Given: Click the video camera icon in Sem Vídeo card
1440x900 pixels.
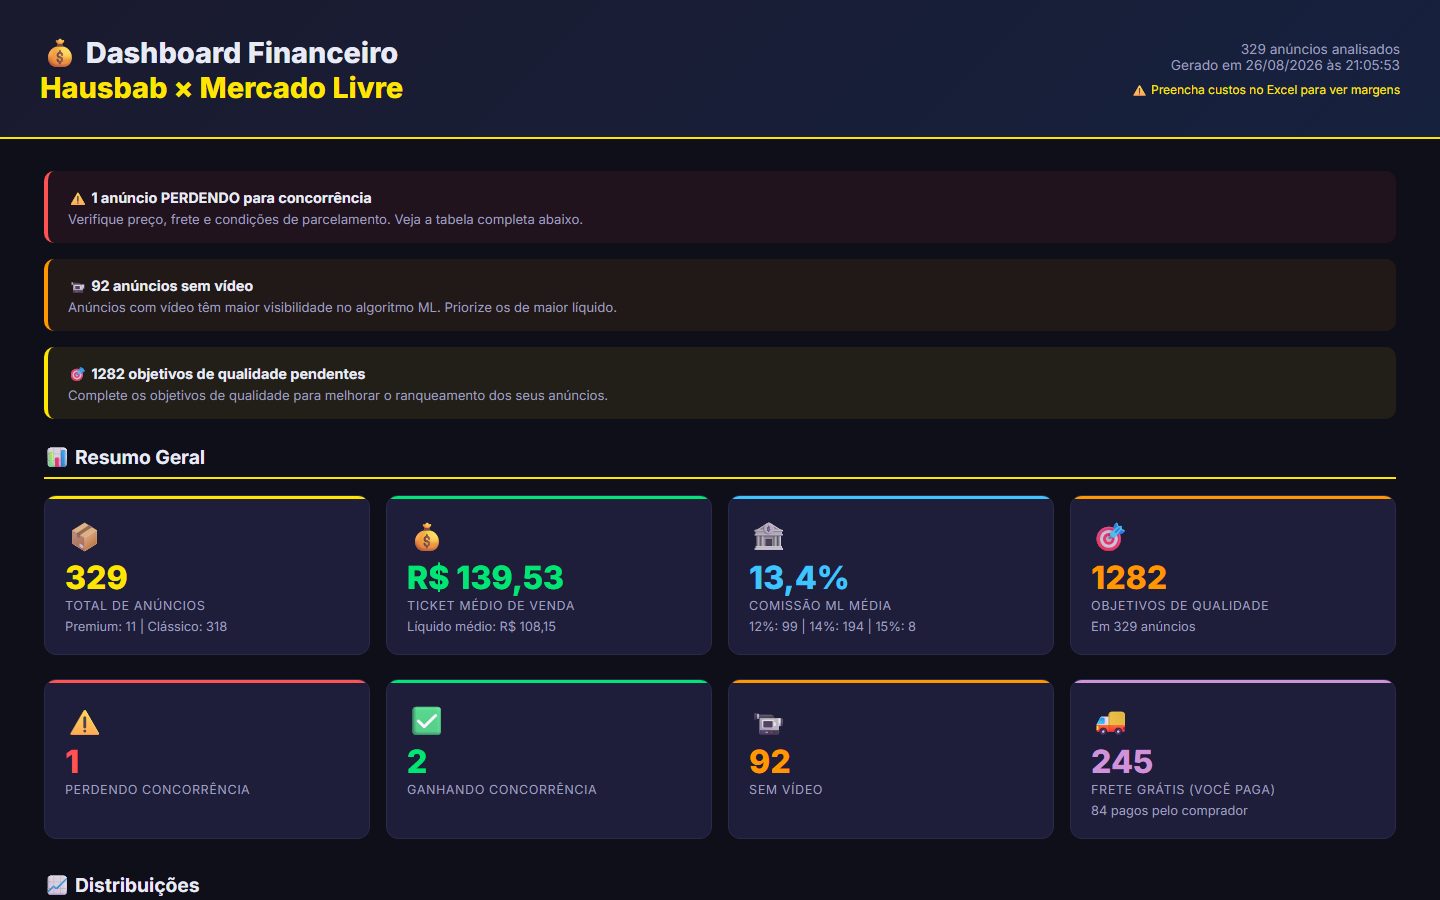Looking at the screenshot, I should (x=768, y=722).
